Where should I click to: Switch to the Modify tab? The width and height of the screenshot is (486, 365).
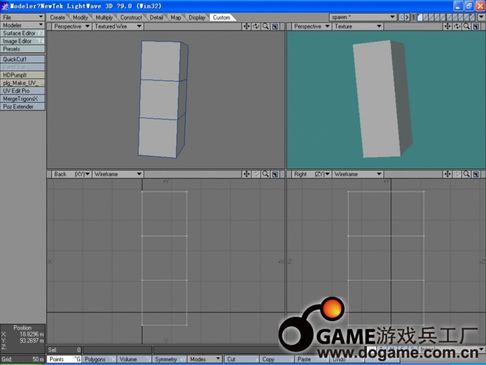click(80, 17)
